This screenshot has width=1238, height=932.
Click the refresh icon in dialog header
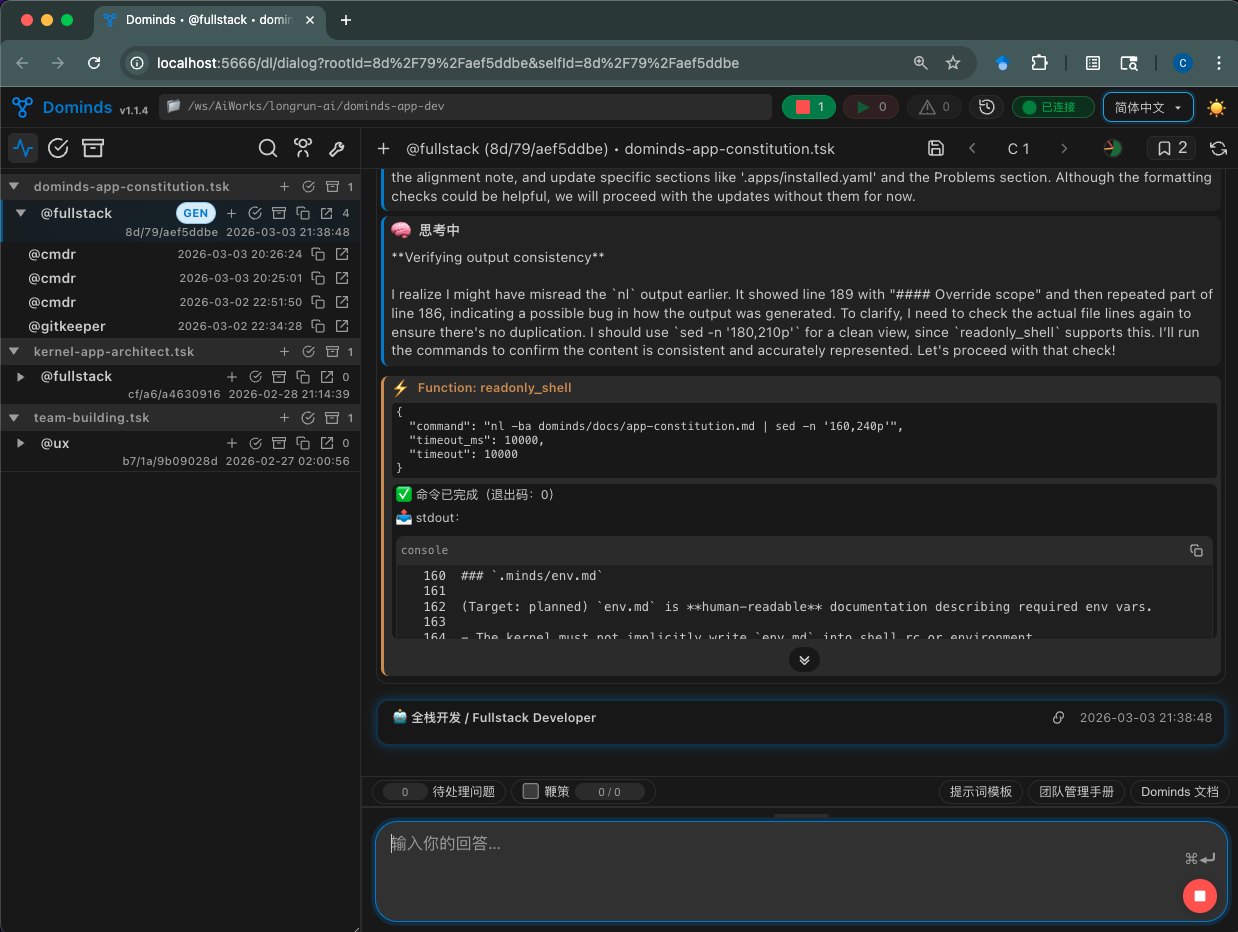(1218, 148)
